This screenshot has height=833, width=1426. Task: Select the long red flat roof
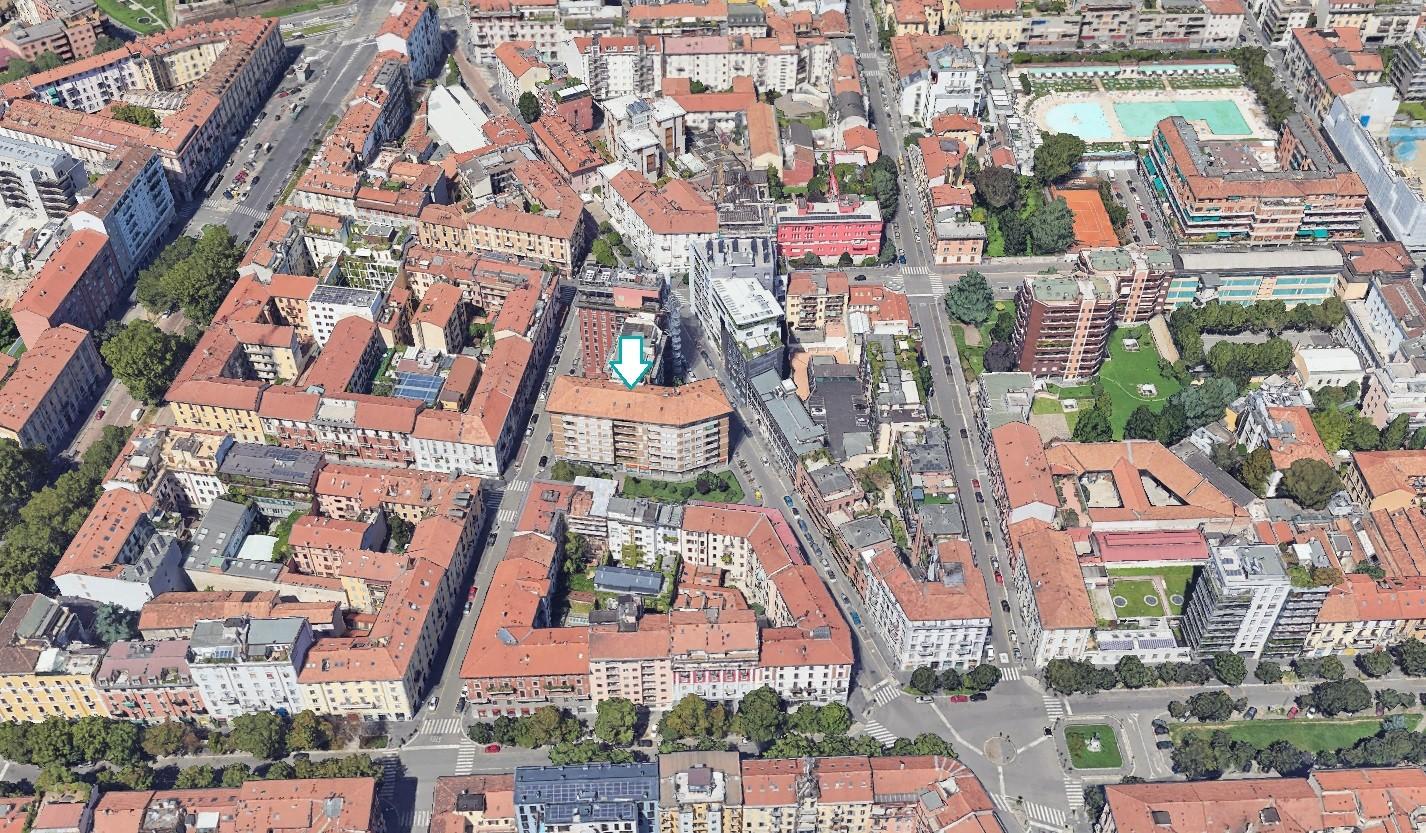coord(1150,546)
